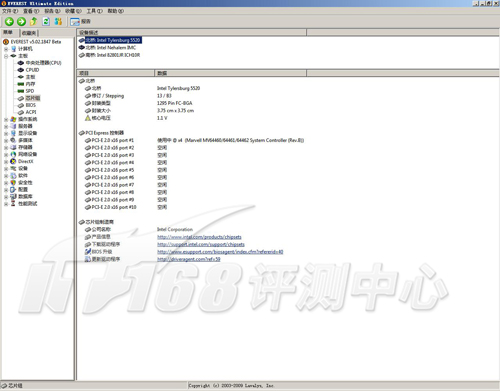Open the File menu

[x=10, y=11]
